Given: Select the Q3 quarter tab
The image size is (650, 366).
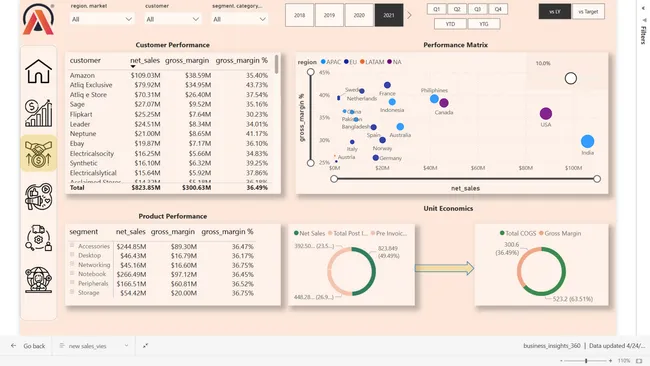Looking at the screenshot, I should (x=477, y=9).
